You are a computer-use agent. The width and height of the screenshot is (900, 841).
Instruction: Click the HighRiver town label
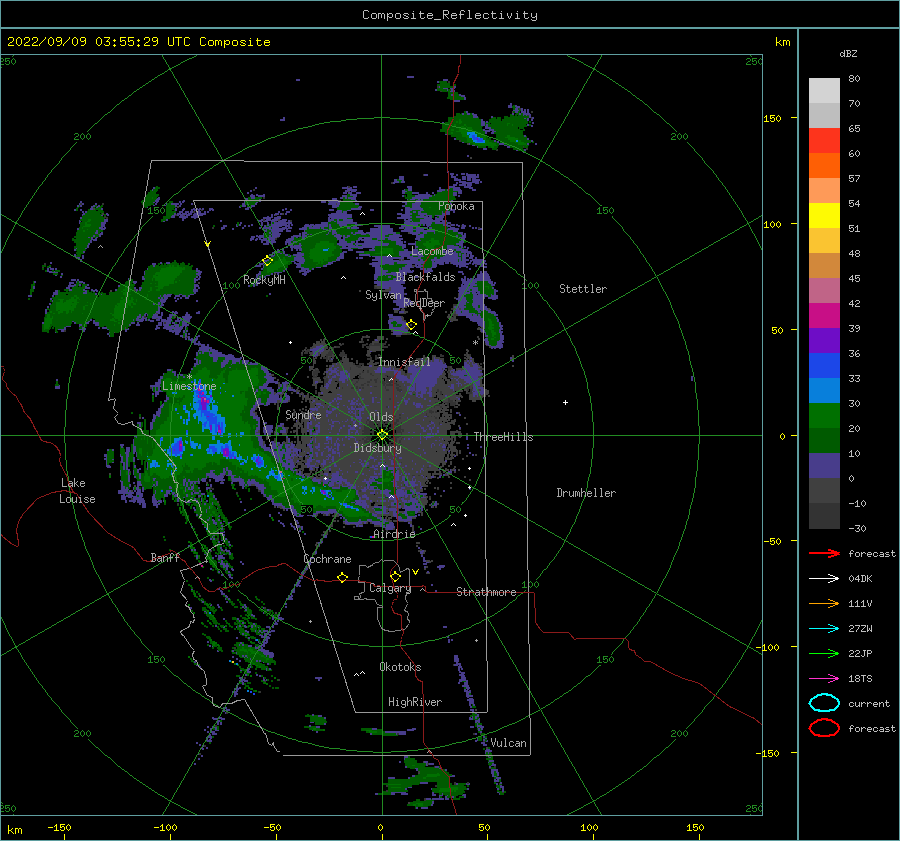[415, 702]
